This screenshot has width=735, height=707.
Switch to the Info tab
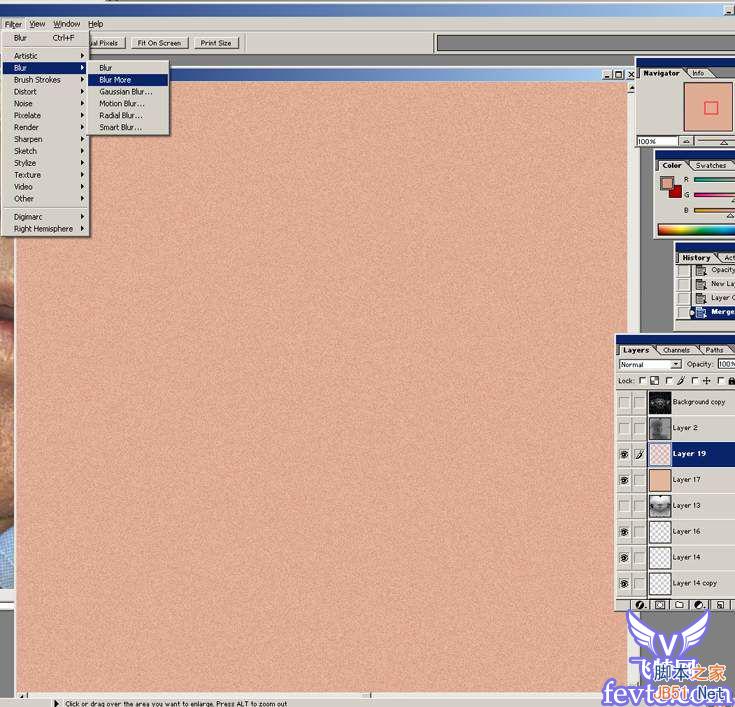[698, 73]
